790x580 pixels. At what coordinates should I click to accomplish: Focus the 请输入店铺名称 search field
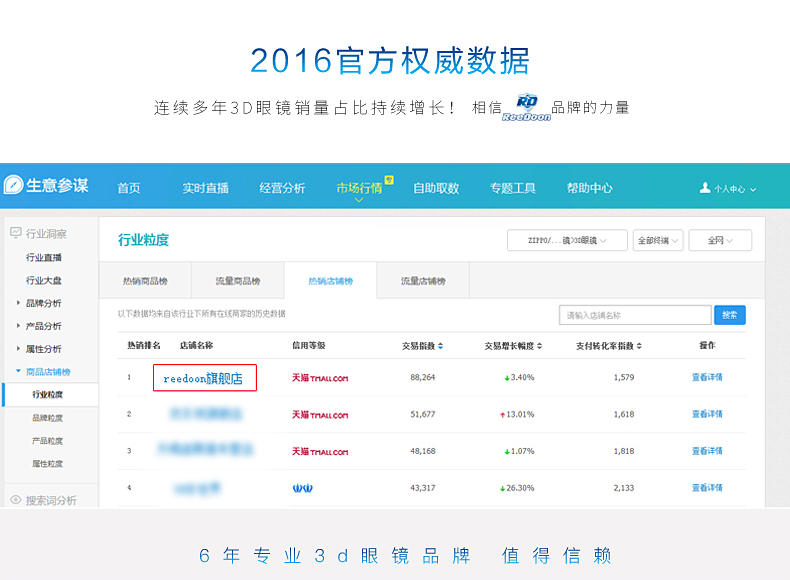point(635,315)
